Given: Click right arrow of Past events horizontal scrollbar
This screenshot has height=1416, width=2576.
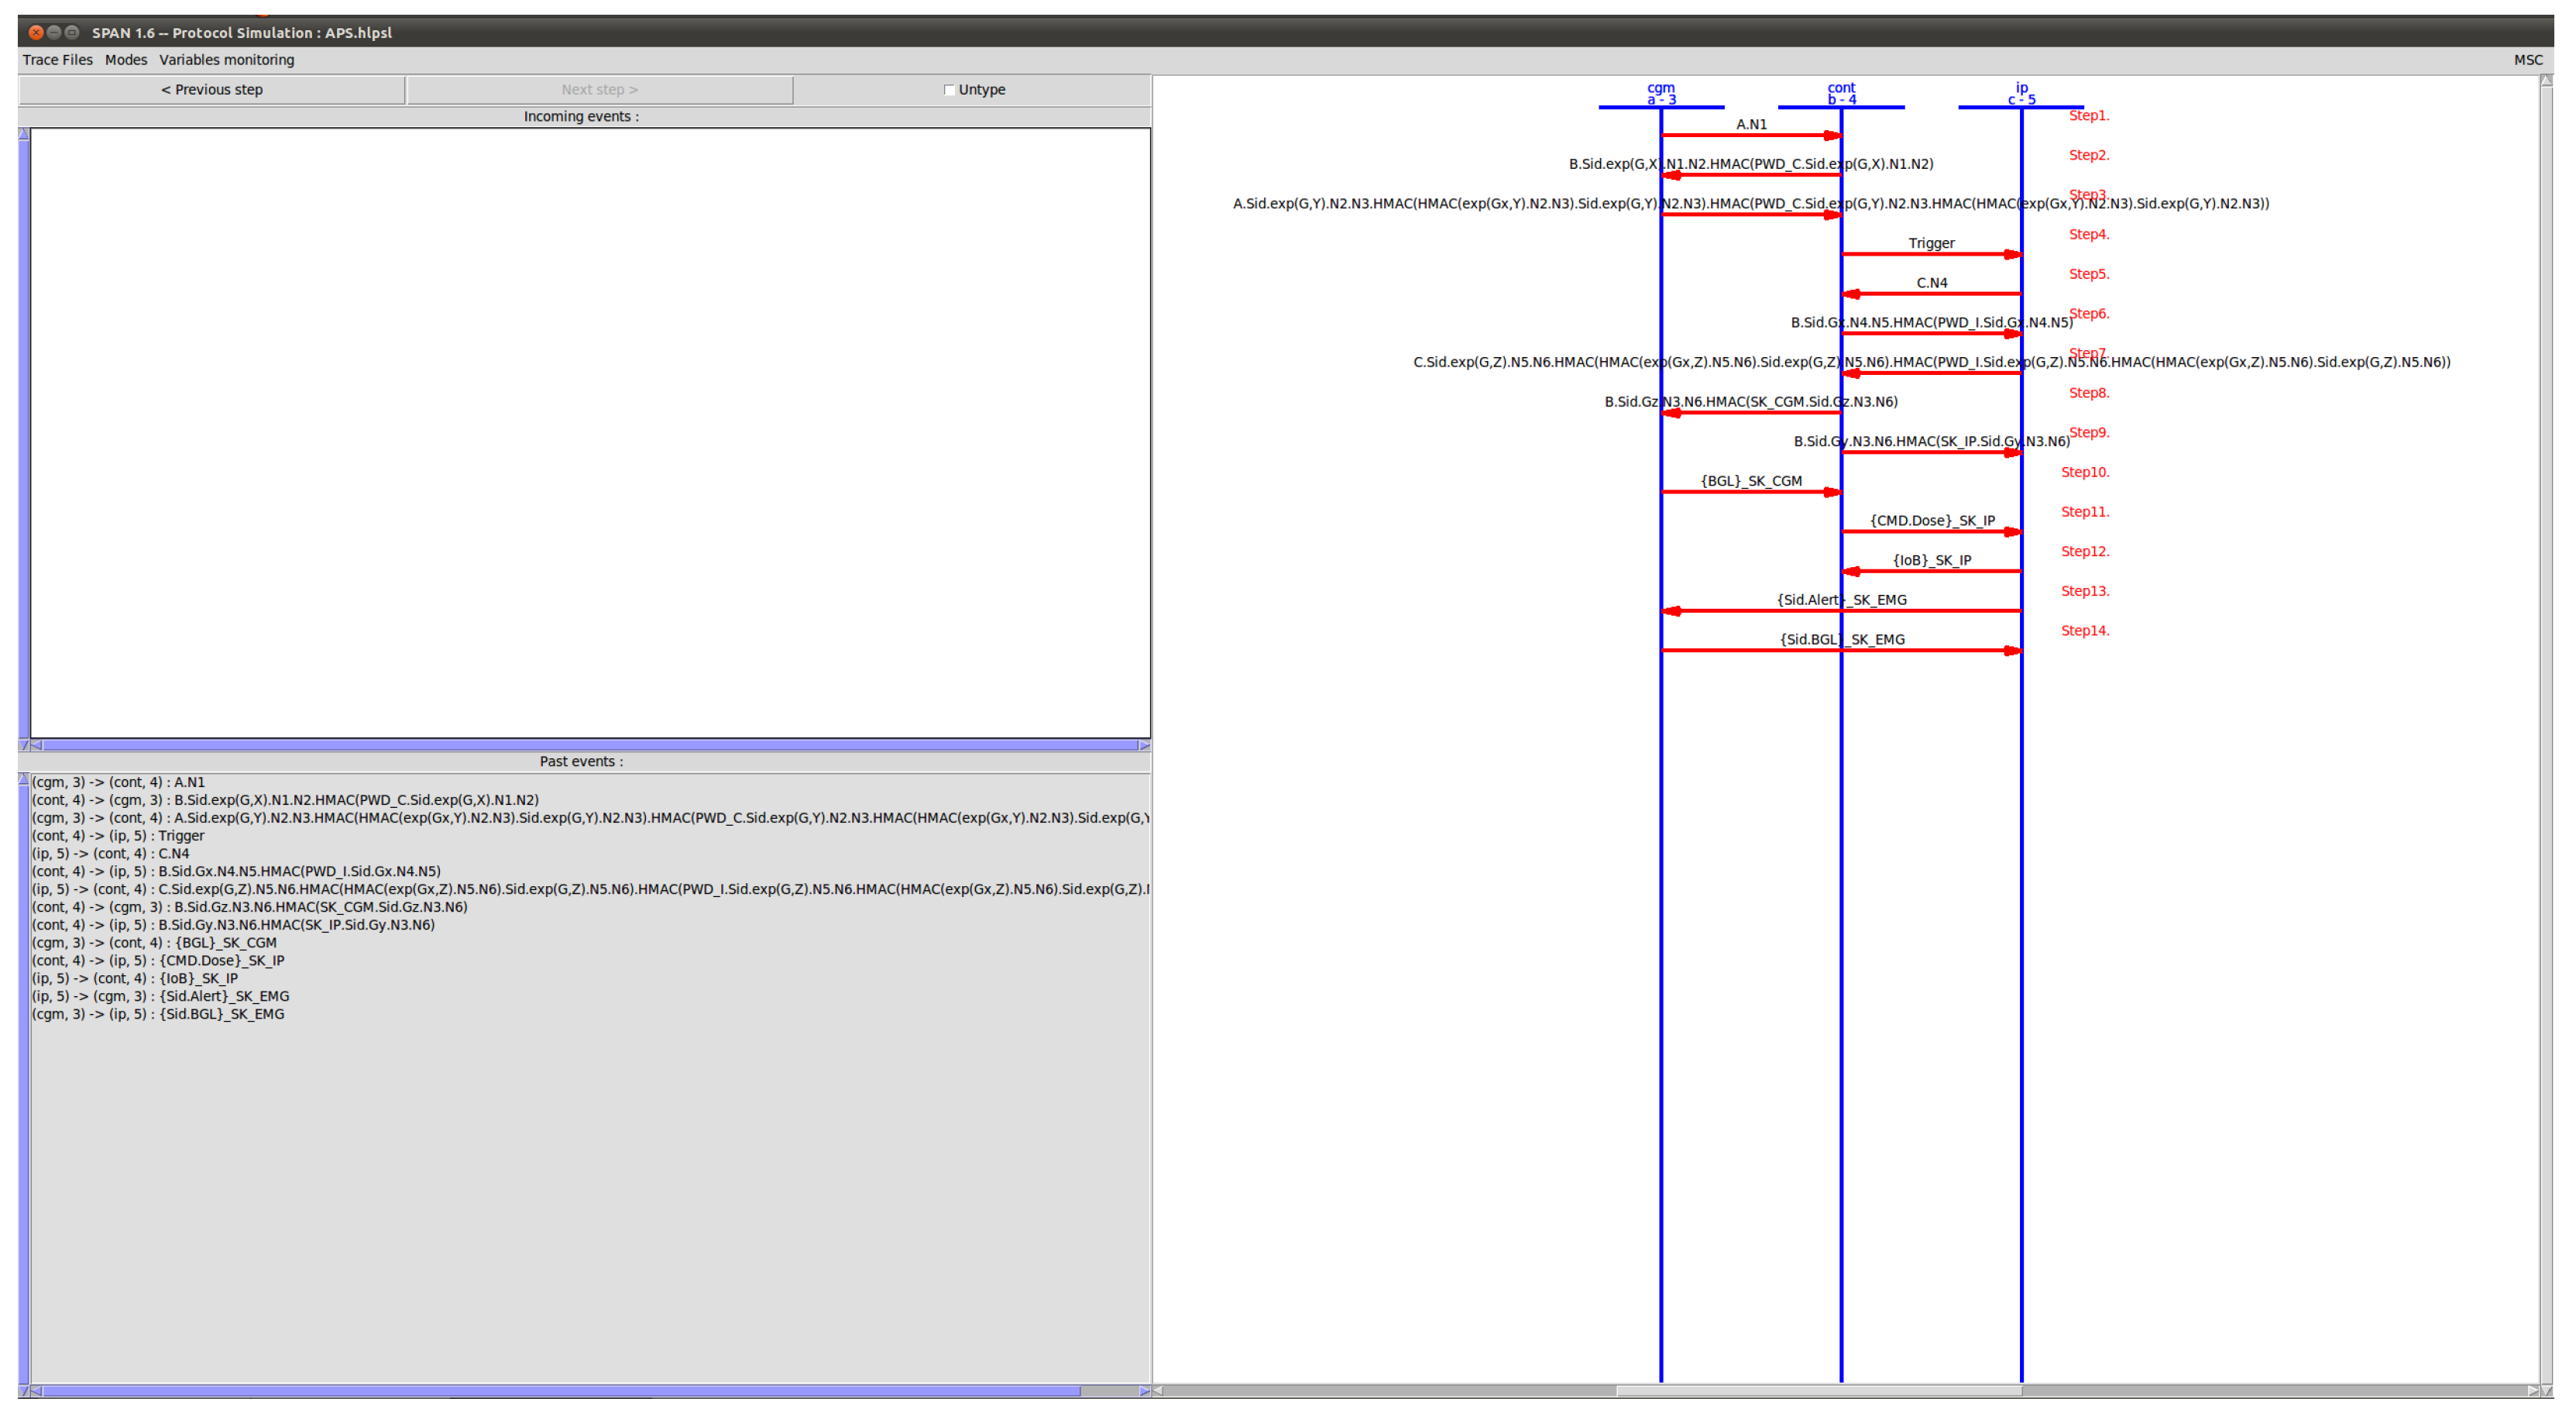Looking at the screenshot, I should 1144,1390.
